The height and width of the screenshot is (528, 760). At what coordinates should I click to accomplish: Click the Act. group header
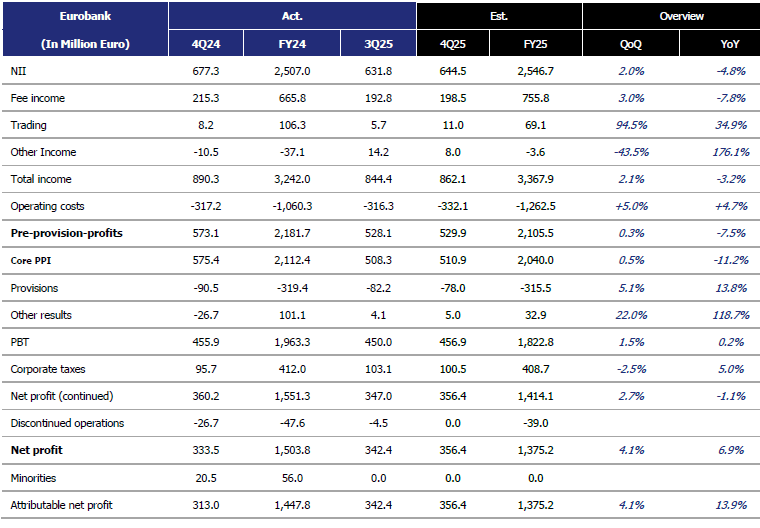point(292,16)
